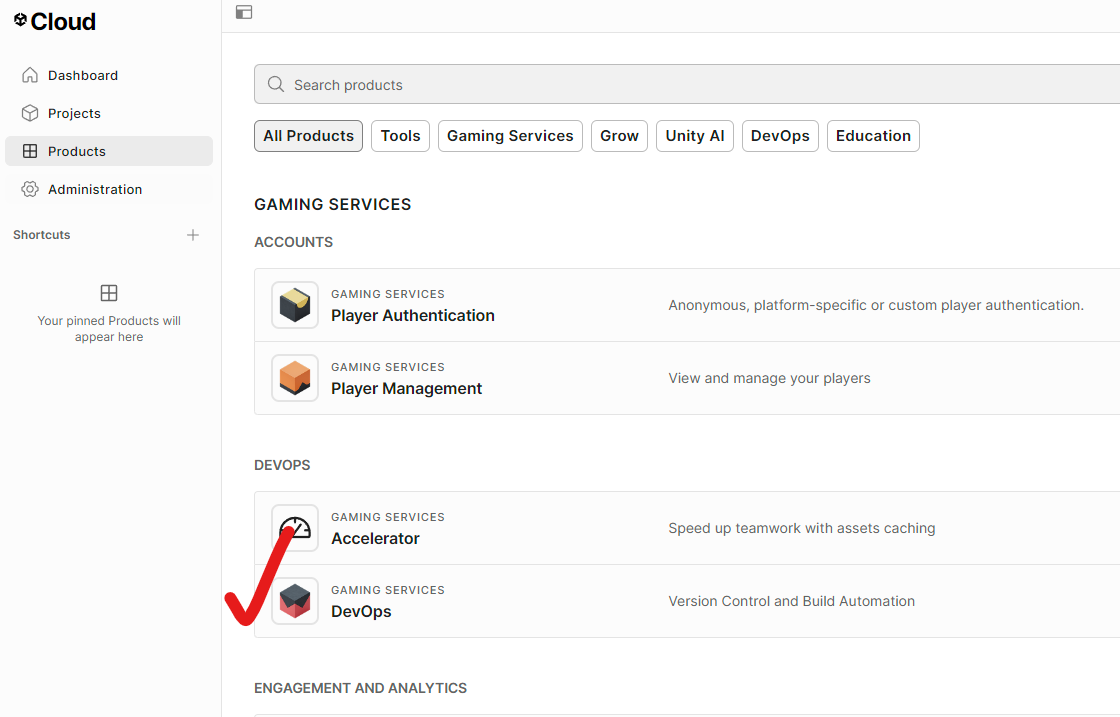Click the Player Authentication description text
Image resolution: width=1120 pixels, height=717 pixels.
(876, 306)
